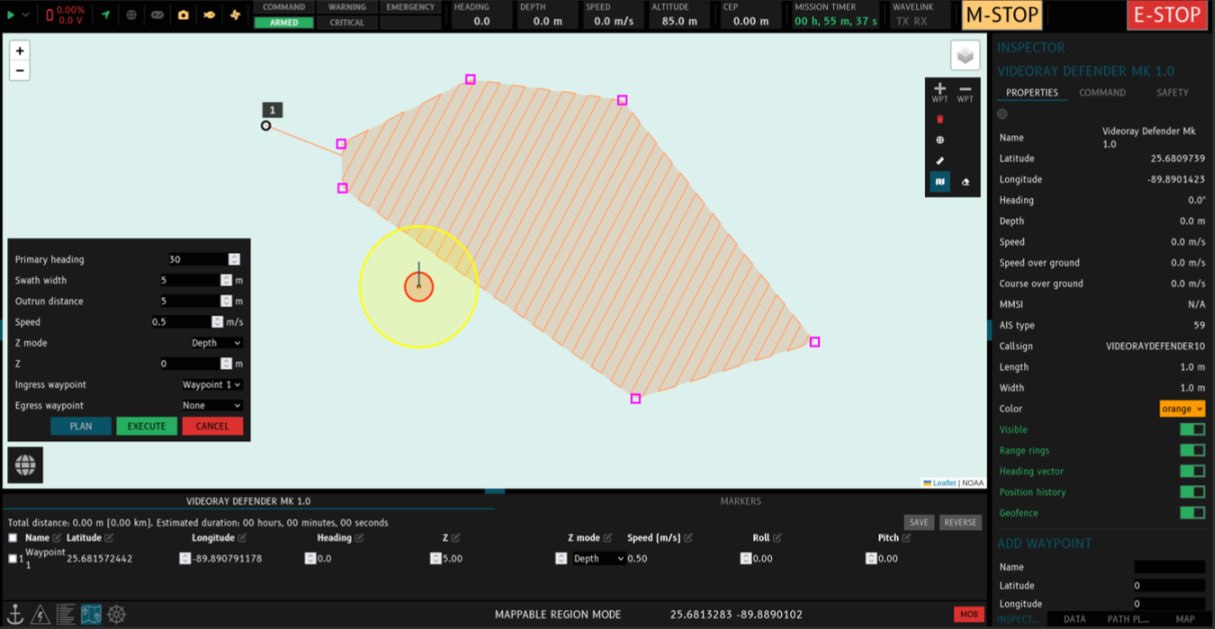Image resolution: width=1215 pixels, height=629 pixels.
Task: Click the highlighted map icon in bottom bar
Action: pyautogui.click(x=91, y=614)
